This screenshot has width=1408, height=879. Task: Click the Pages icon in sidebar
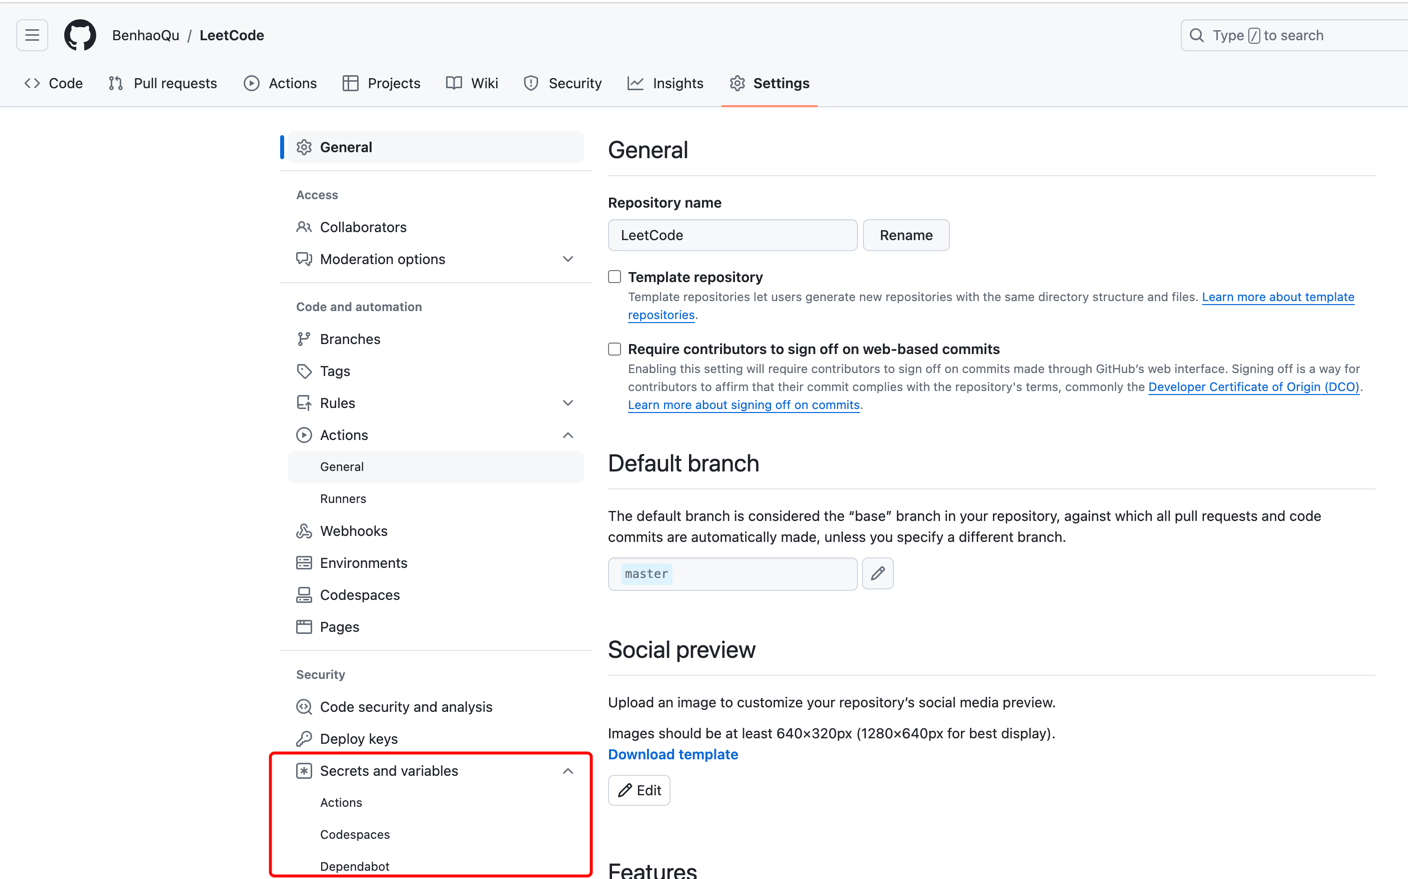point(303,626)
